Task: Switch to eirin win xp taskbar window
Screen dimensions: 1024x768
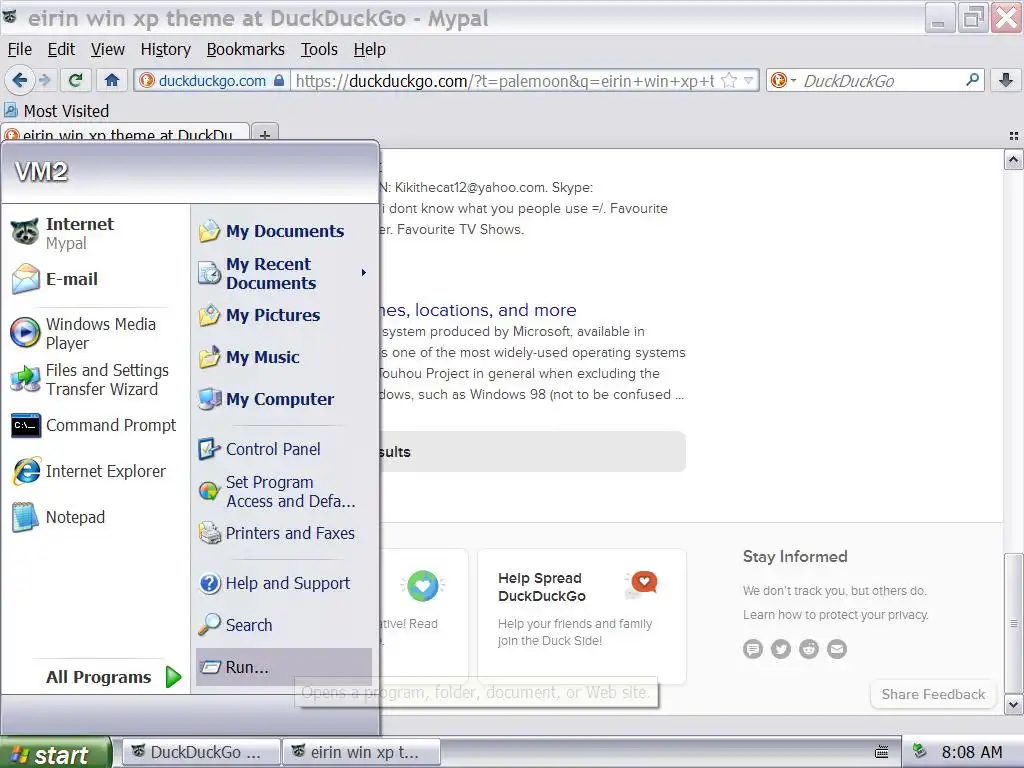Action: (x=360, y=752)
